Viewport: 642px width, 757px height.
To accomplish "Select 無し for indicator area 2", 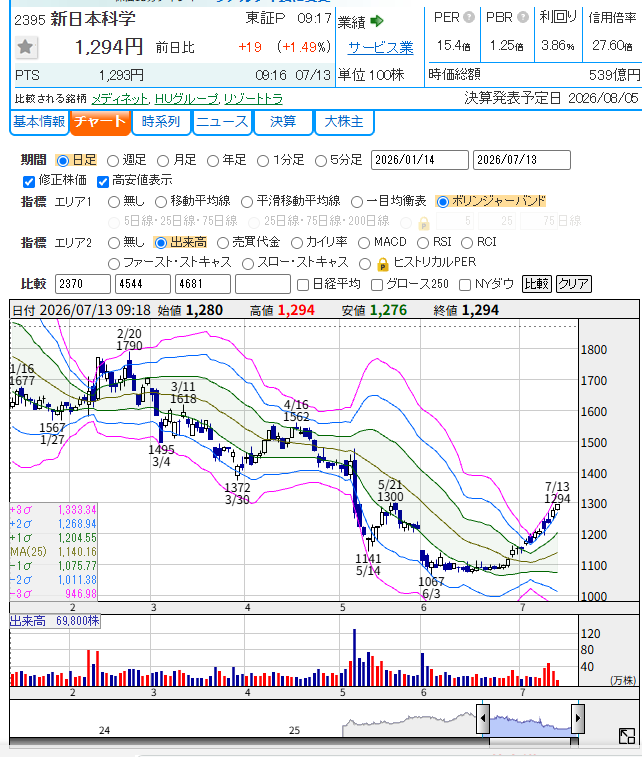I will (113, 242).
